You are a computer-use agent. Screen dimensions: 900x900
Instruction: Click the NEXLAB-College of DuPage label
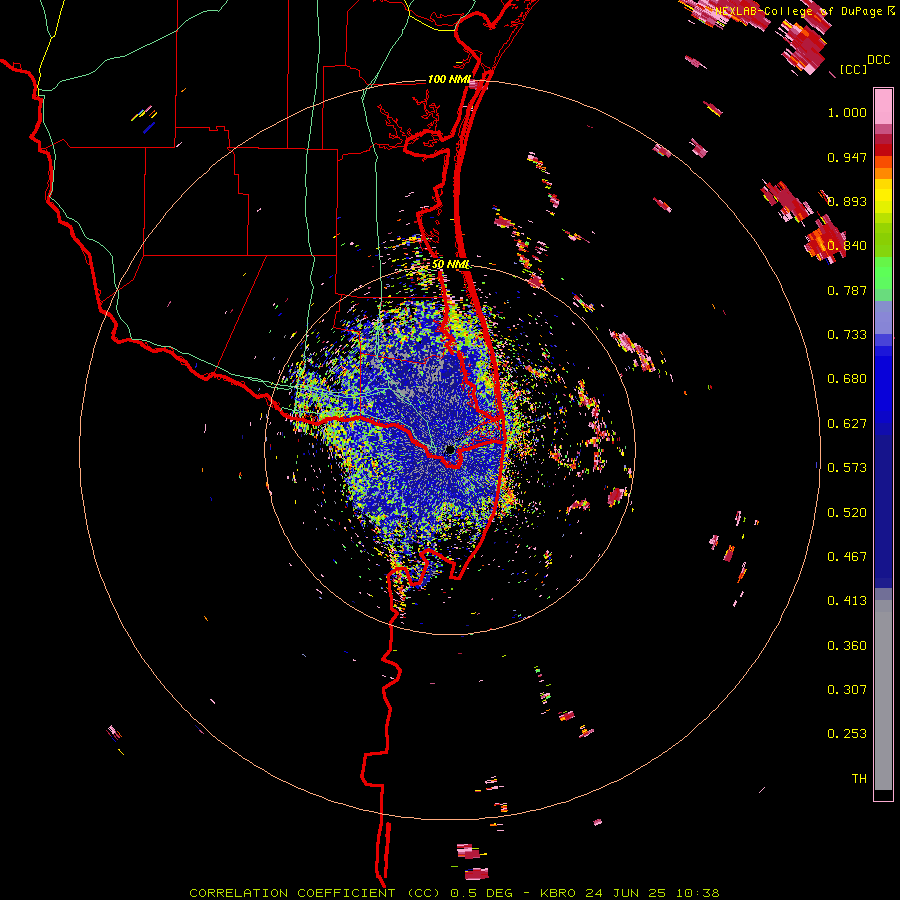[x=800, y=11]
